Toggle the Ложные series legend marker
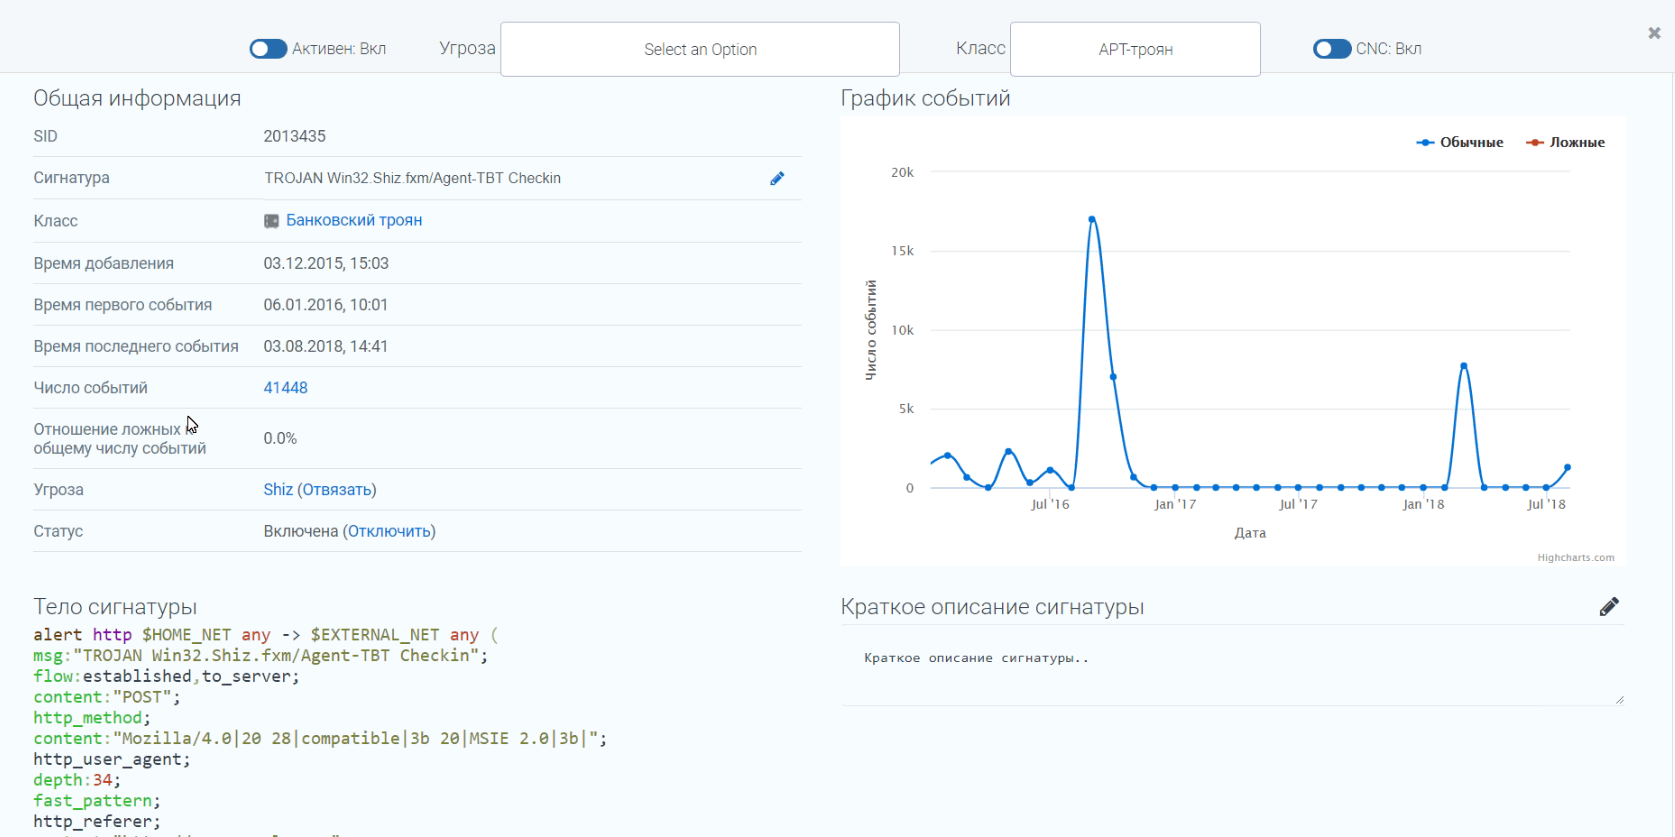 1534,143
